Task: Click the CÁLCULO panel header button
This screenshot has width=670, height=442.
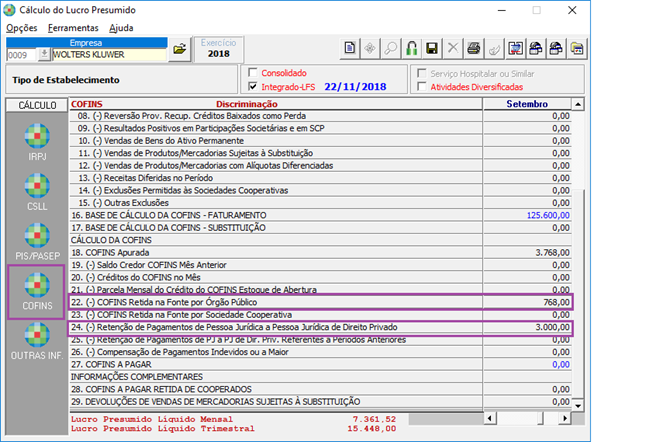Action: point(37,105)
